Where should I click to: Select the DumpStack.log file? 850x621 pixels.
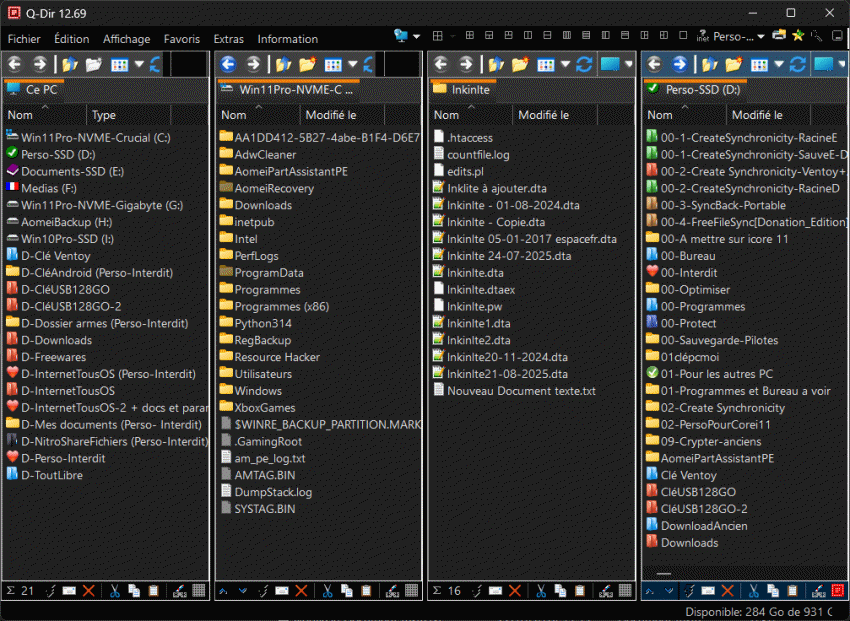pos(266,492)
